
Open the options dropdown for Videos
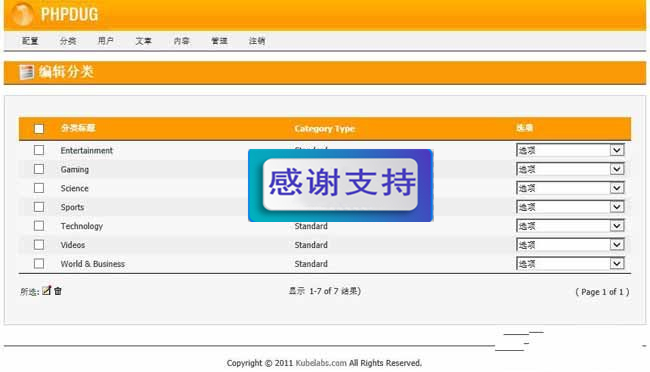570,245
